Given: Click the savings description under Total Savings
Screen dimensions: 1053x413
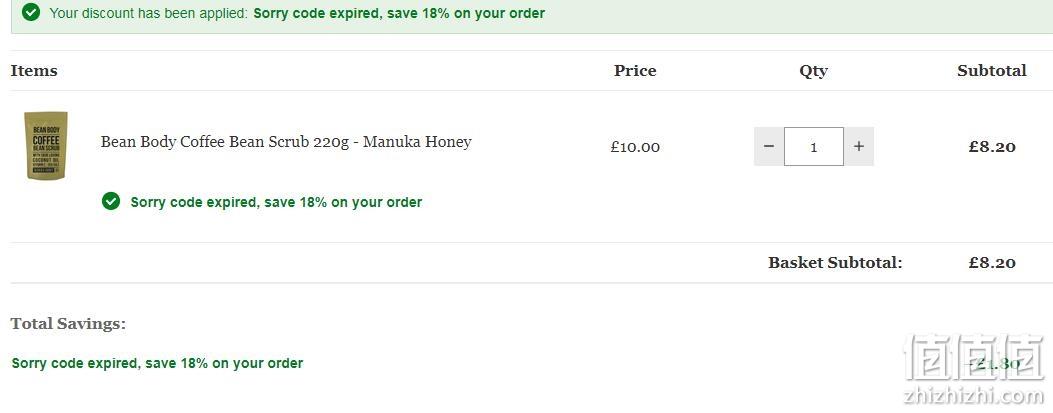Looking at the screenshot, I should (157, 363).
